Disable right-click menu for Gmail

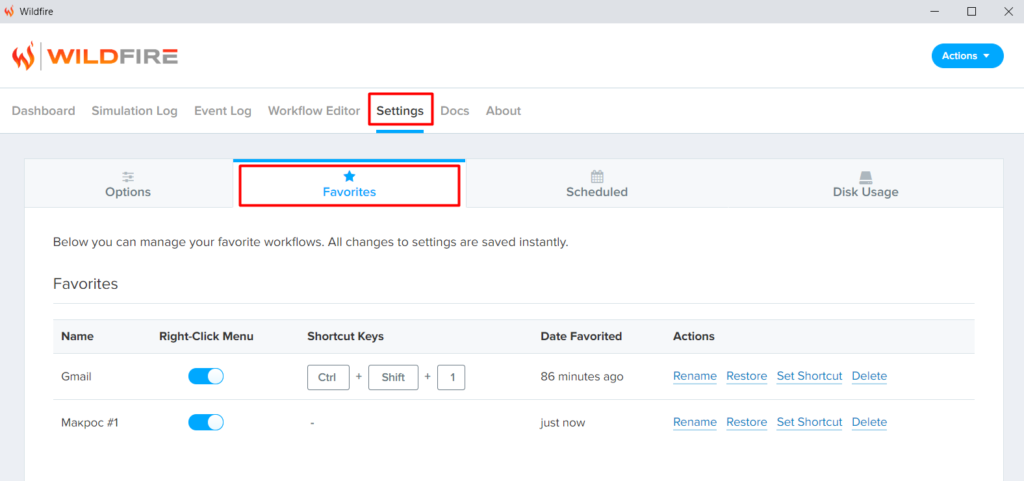[x=206, y=376]
